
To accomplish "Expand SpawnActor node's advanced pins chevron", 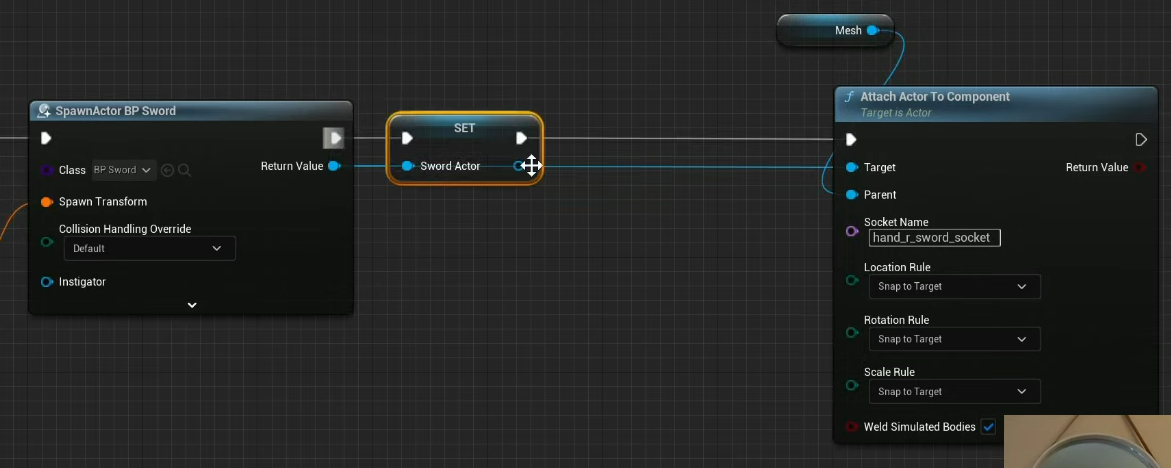I will [192, 305].
